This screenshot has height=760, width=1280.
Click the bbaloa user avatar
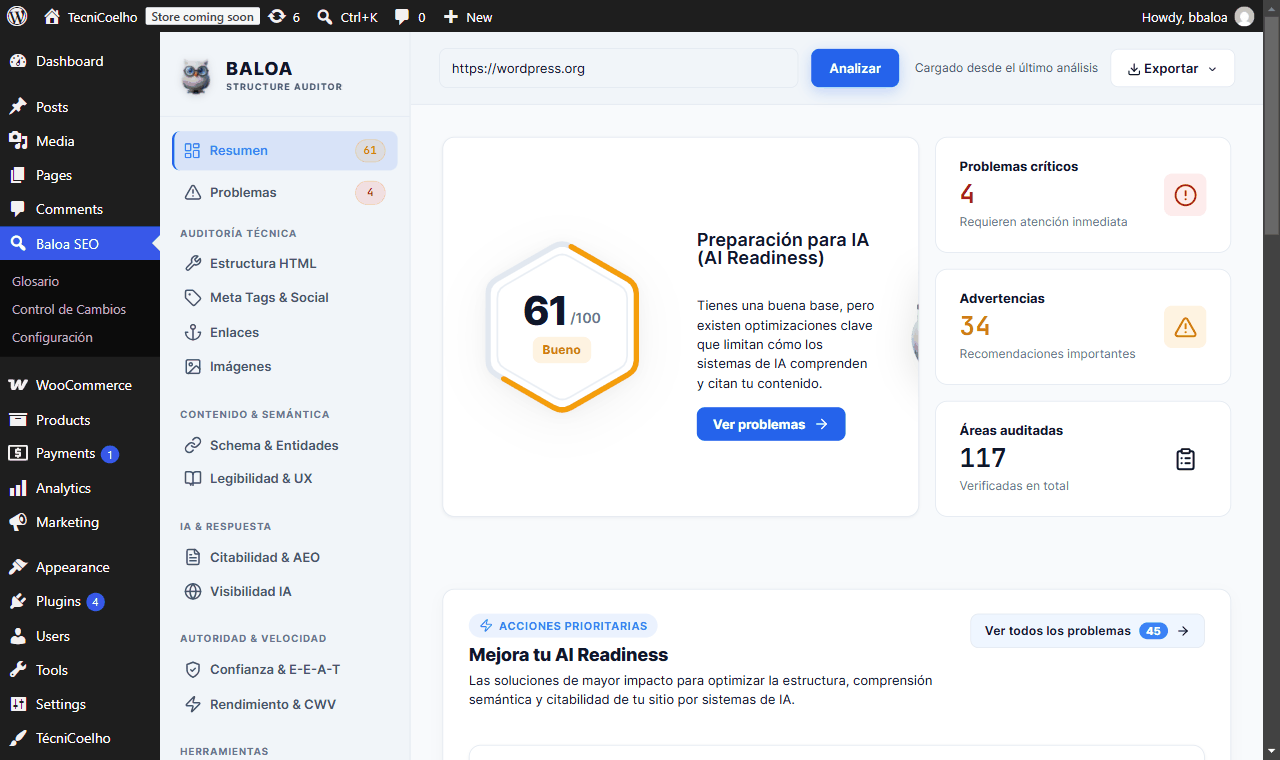(x=1244, y=16)
